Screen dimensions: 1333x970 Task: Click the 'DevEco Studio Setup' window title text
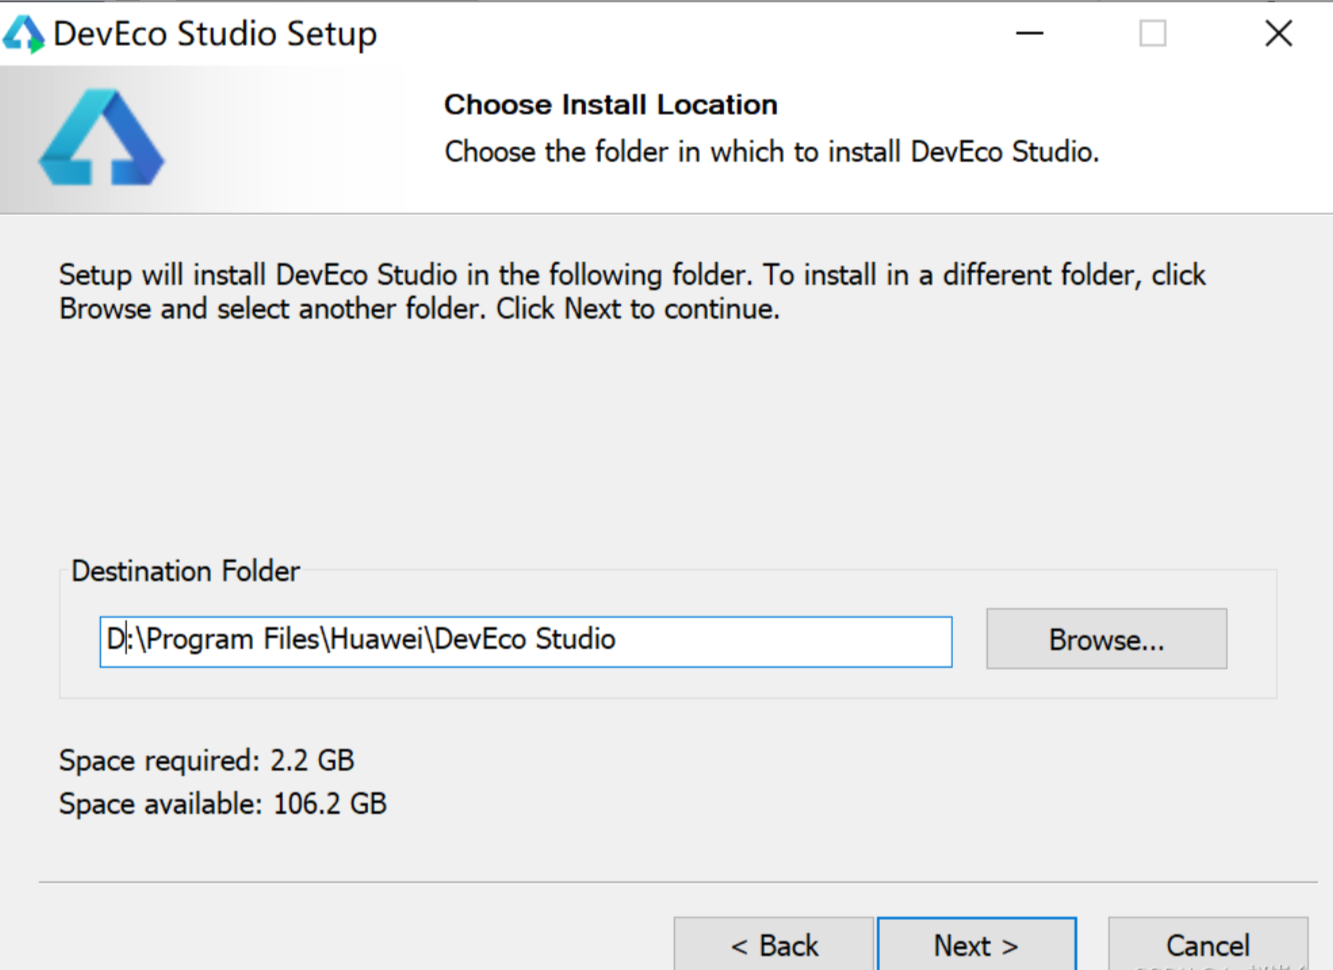coord(215,34)
